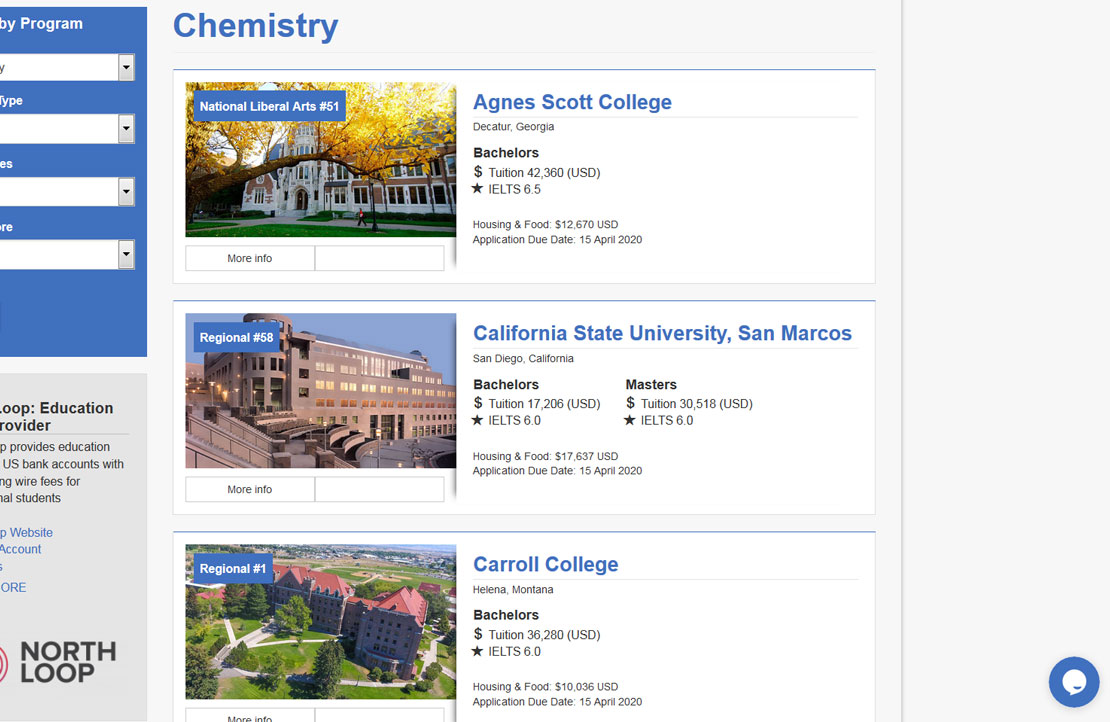Viewport: 1110px width, 722px height.
Task: Open the Carroll College heading link
Action: click(545, 564)
